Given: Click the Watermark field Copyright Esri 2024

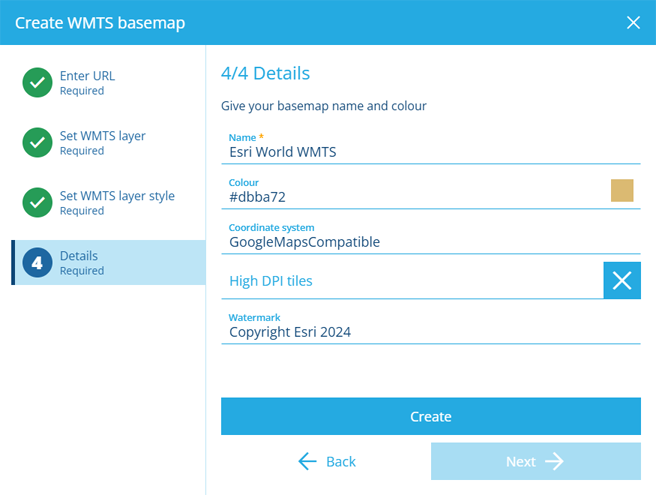Looking at the screenshot, I should click(430, 327).
